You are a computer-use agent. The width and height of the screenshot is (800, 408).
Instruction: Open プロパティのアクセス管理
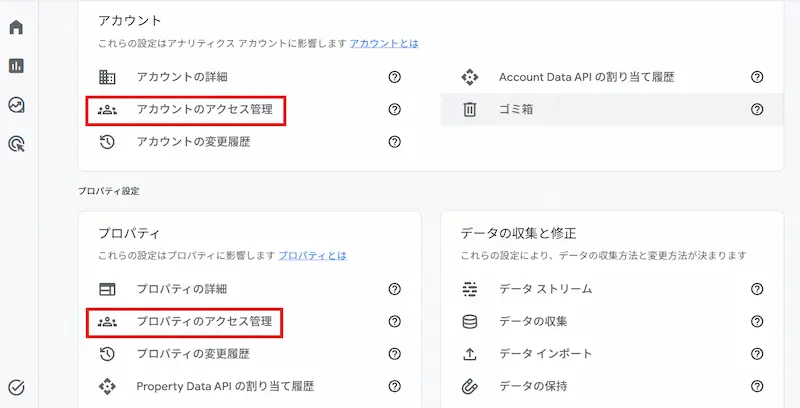205,322
